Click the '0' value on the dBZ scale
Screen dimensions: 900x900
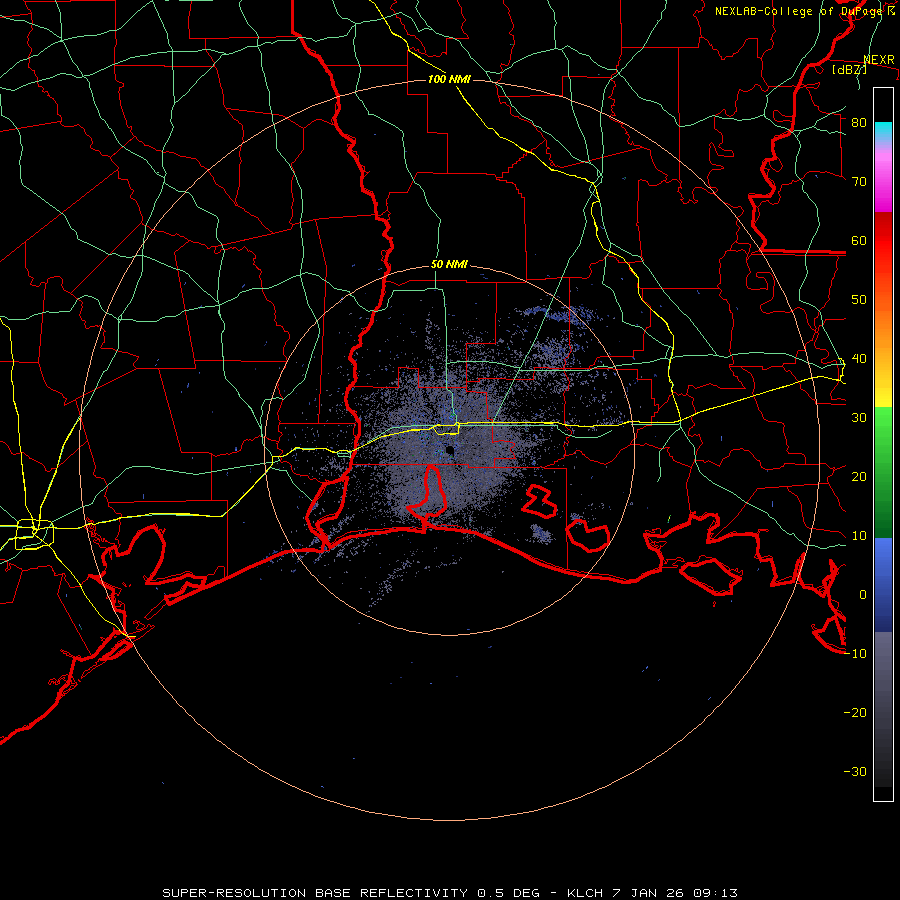863,595
